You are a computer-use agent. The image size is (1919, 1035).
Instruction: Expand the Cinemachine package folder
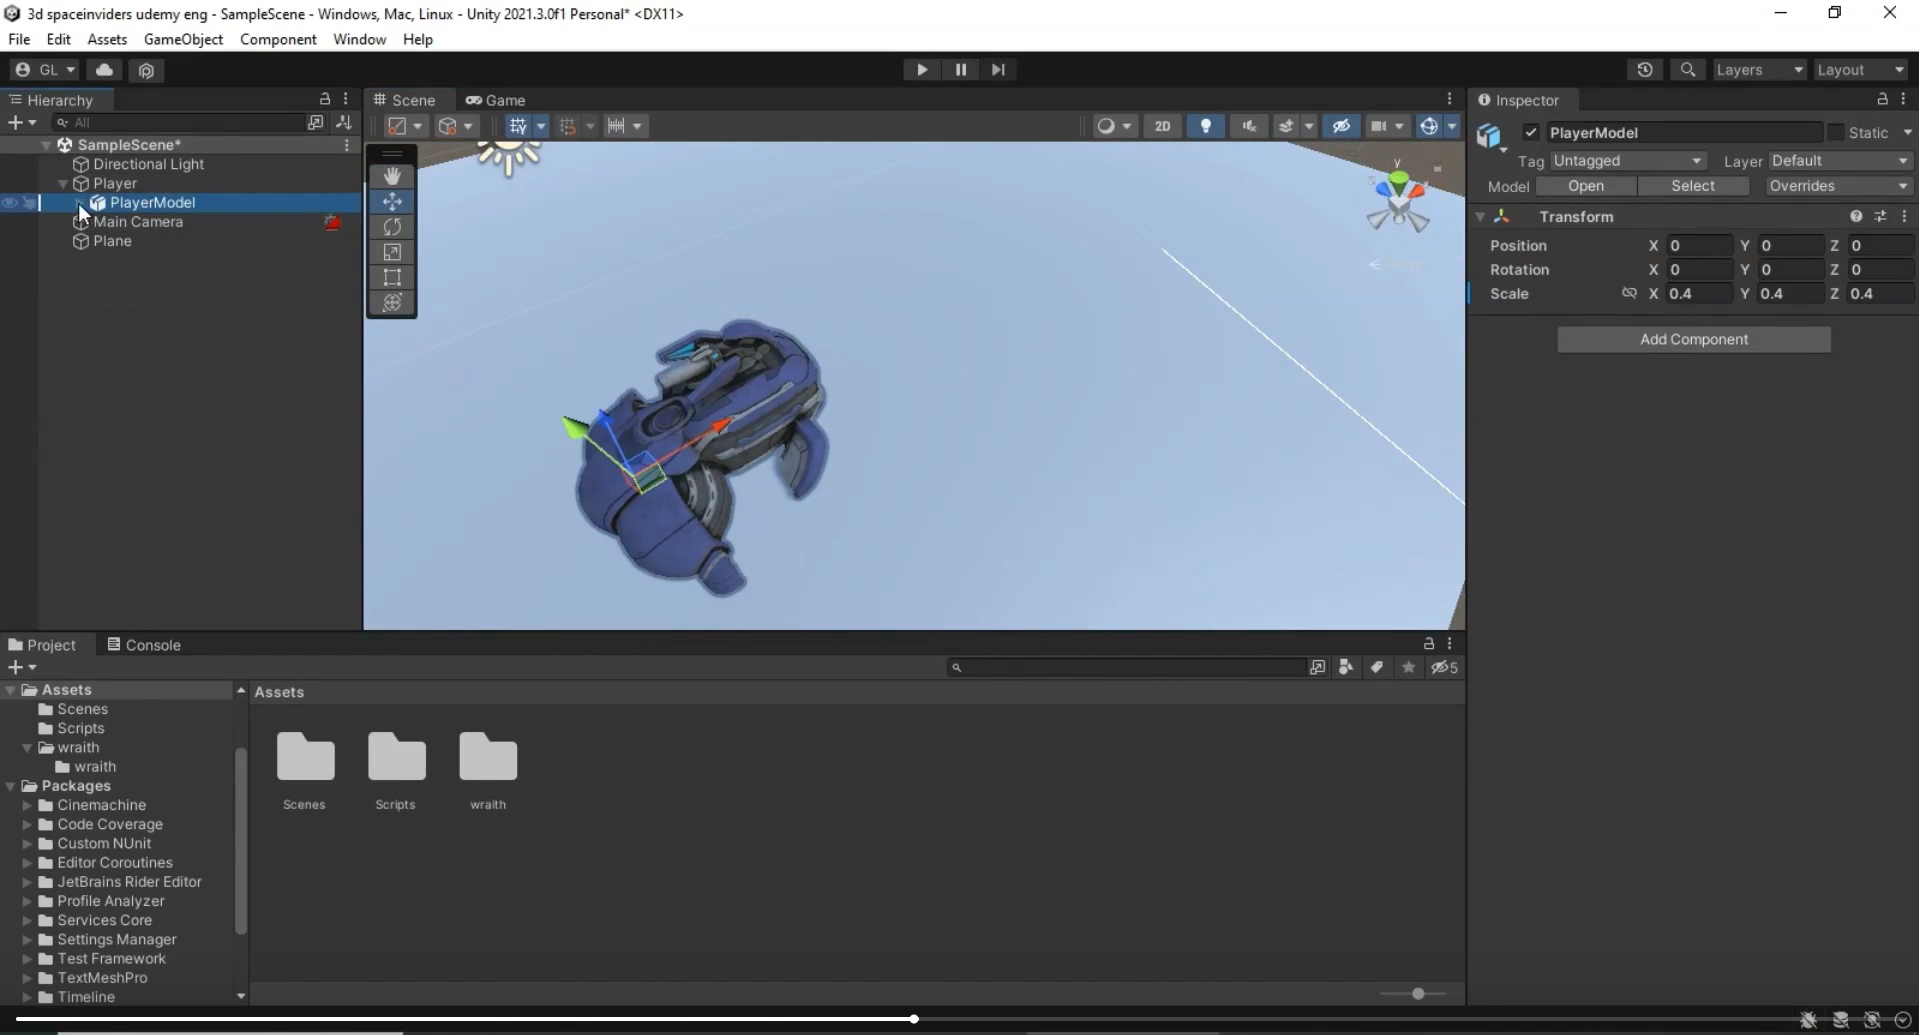click(27, 805)
